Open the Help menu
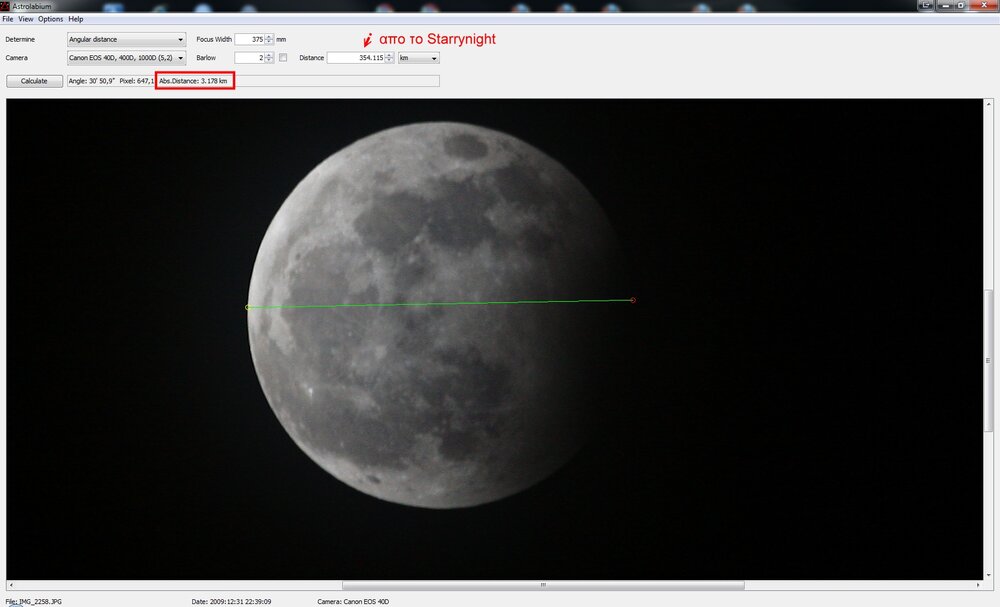The height and width of the screenshot is (607, 1000). click(x=75, y=18)
